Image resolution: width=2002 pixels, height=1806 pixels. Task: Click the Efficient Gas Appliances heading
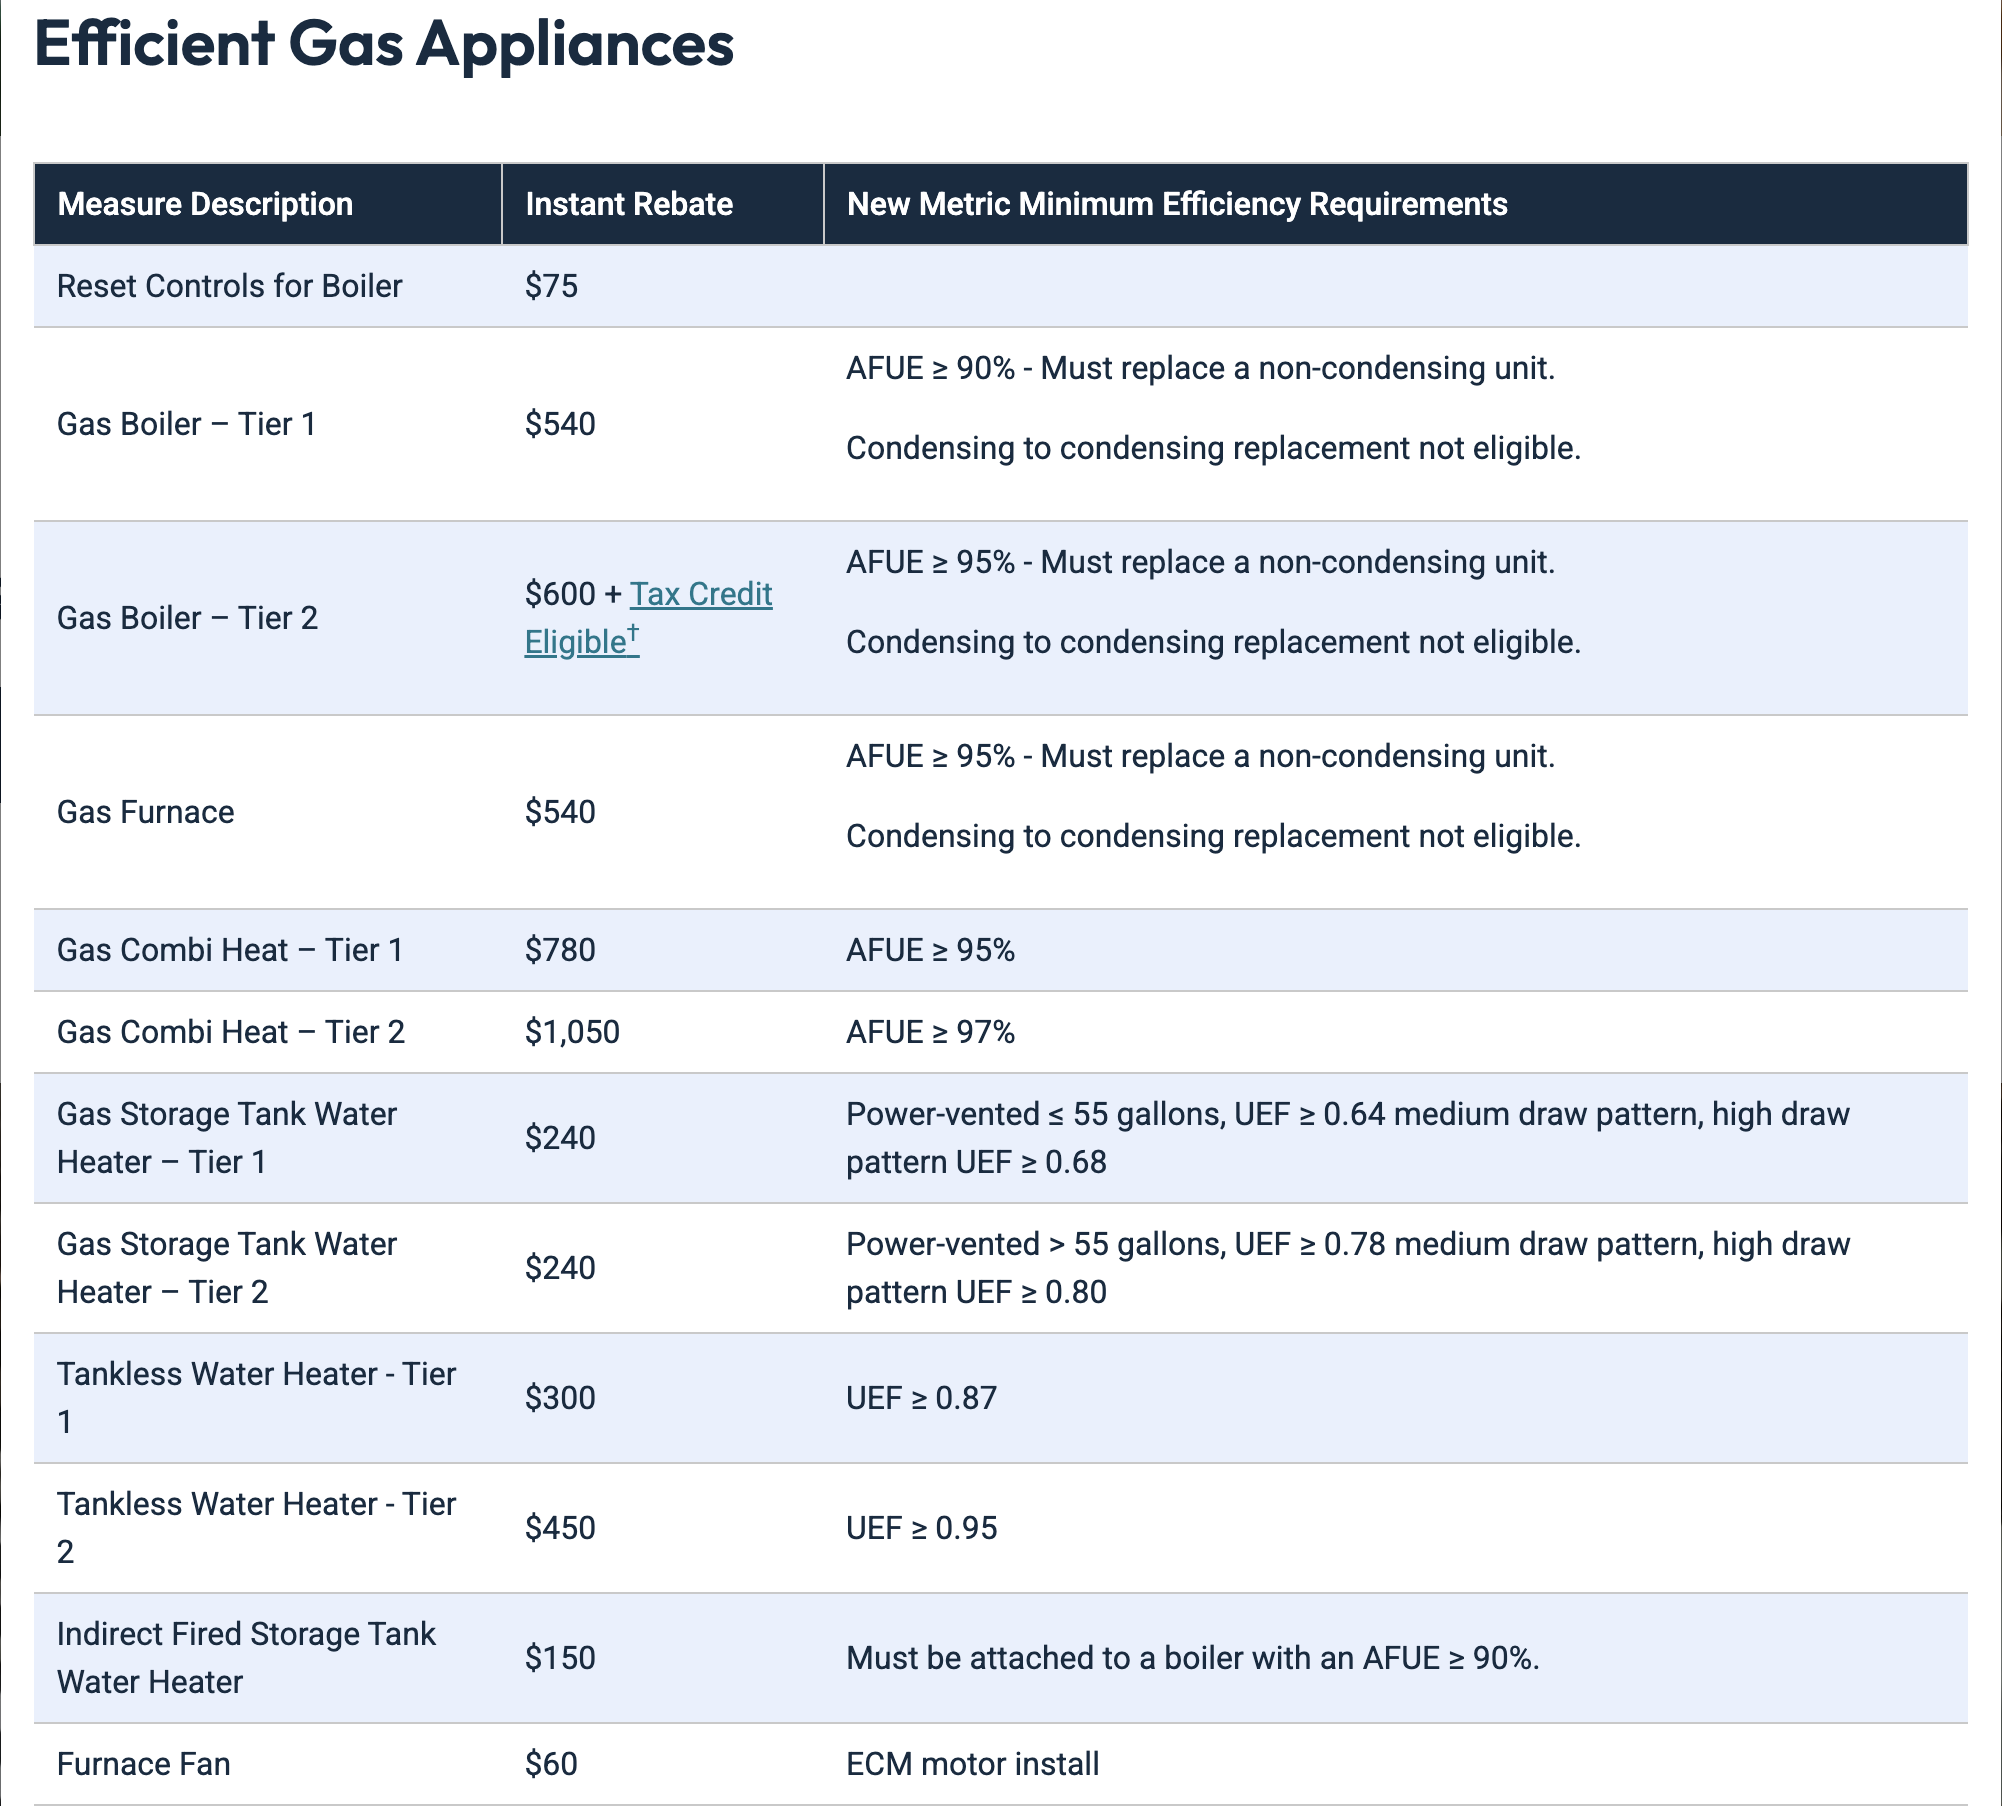click(384, 44)
